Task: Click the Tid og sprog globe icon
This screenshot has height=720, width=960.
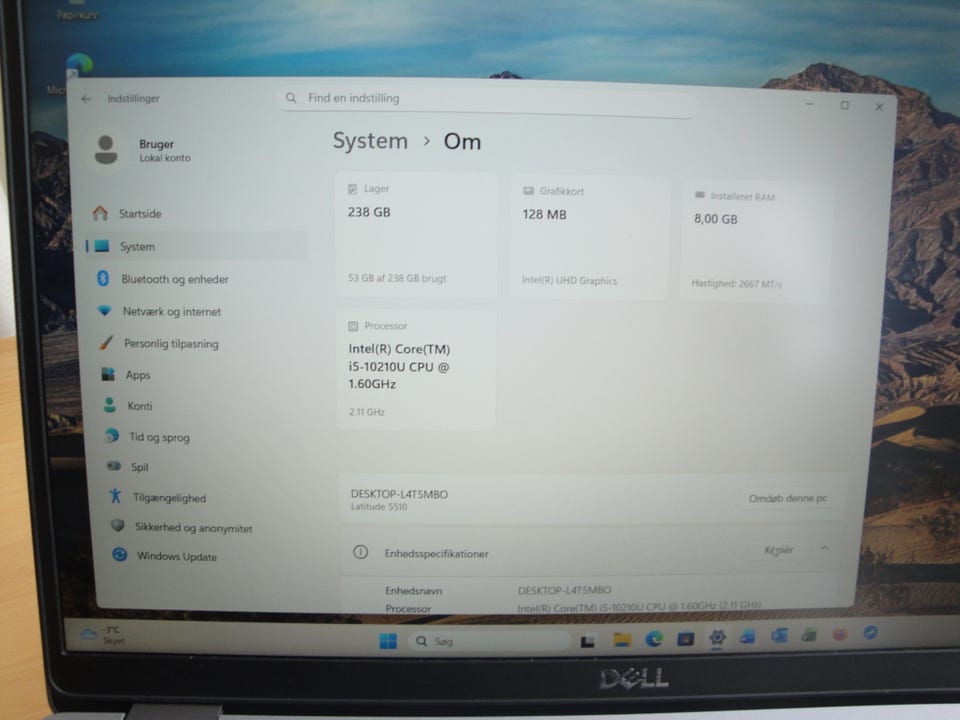Action: [112, 436]
